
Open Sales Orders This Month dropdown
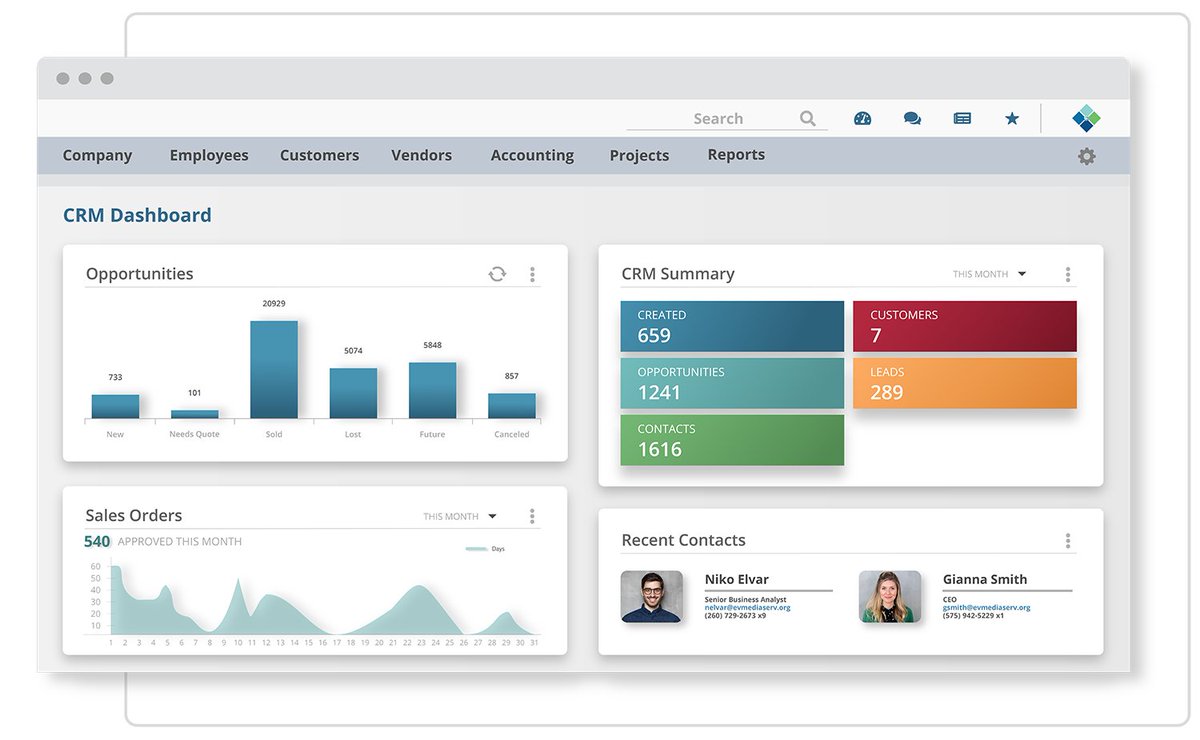tap(460, 517)
